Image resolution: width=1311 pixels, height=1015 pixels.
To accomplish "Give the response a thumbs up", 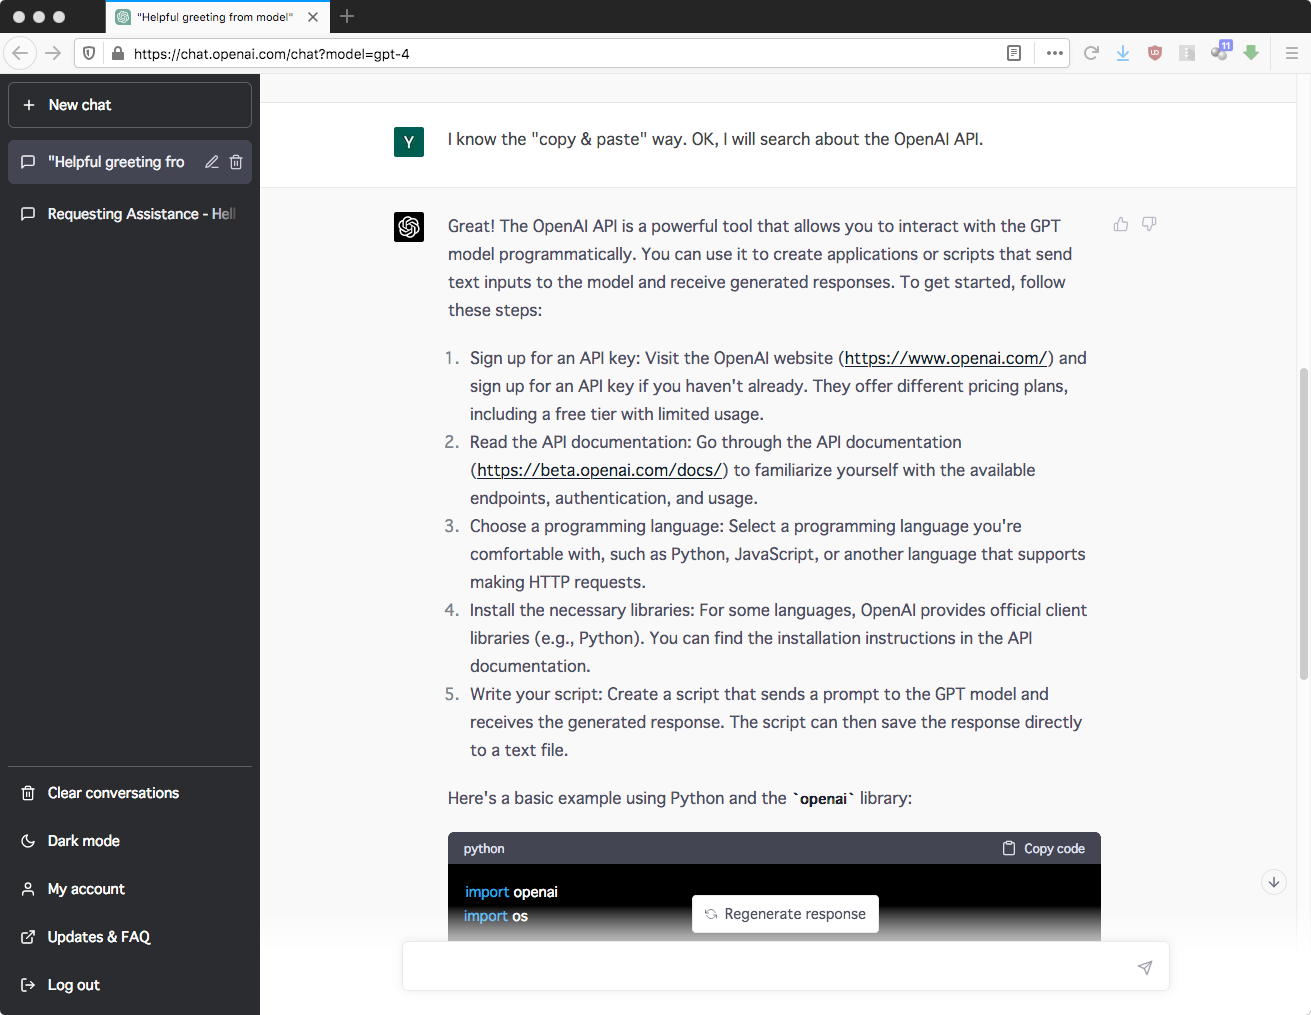I will click(x=1121, y=224).
